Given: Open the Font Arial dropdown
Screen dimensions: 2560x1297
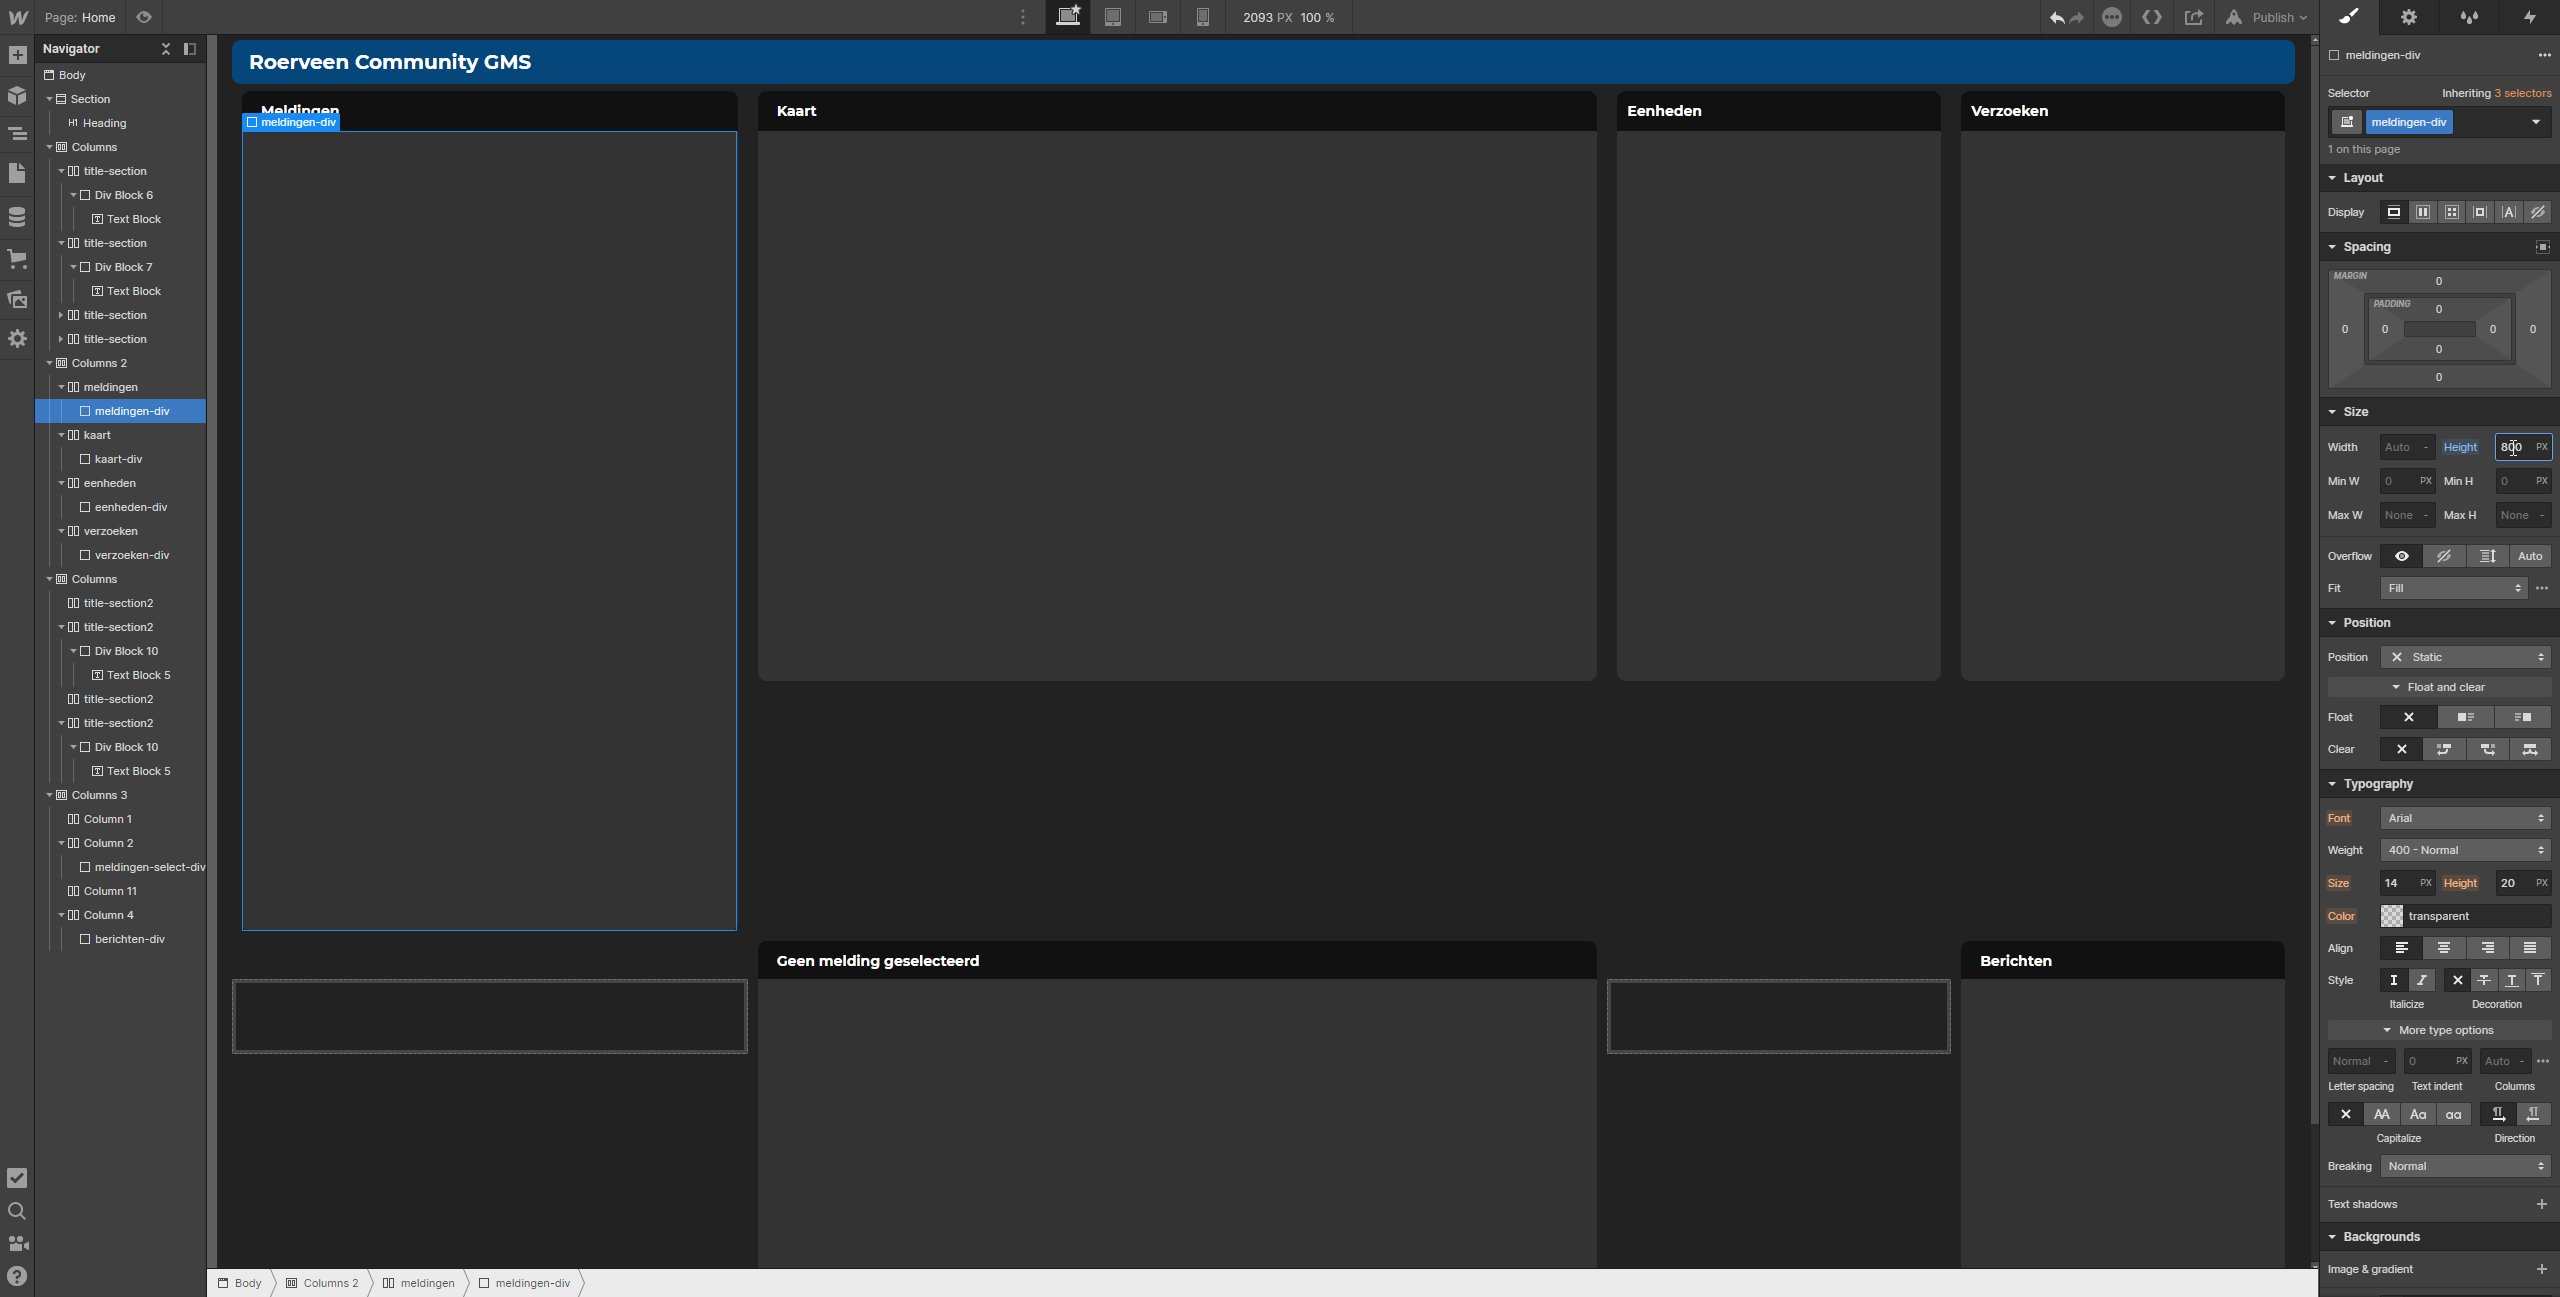Looking at the screenshot, I should coord(2465,818).
